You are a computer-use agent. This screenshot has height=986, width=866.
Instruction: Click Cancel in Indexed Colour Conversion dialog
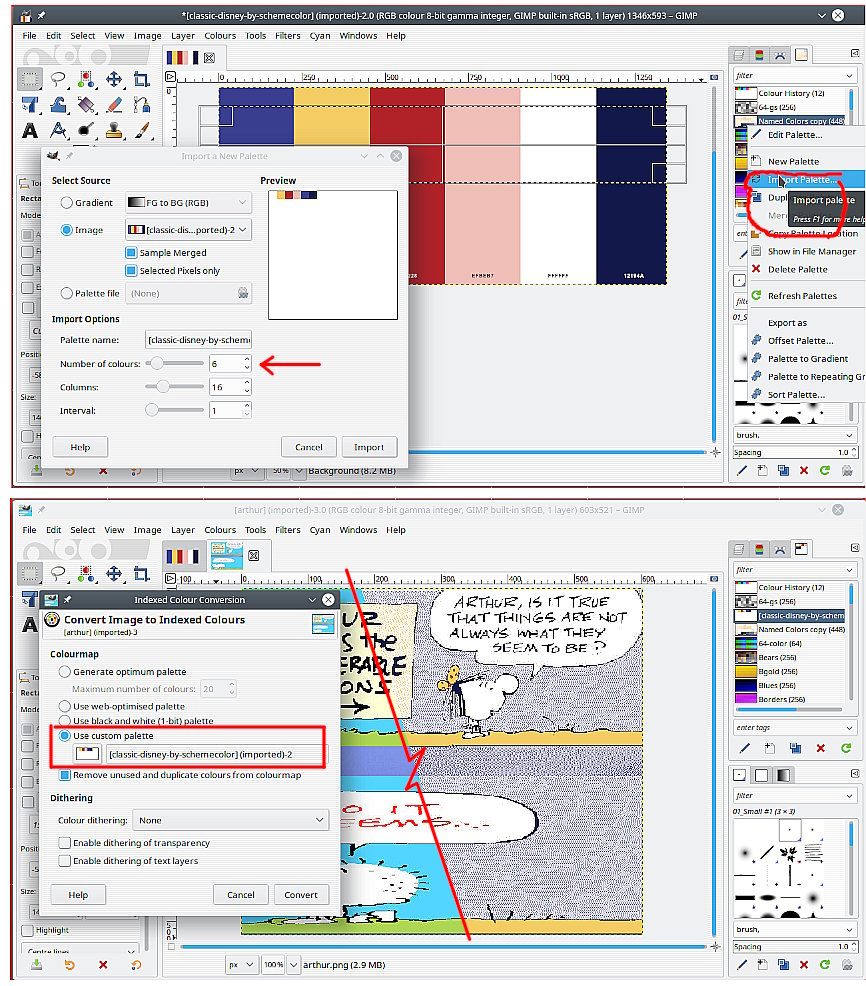[241, 894]
